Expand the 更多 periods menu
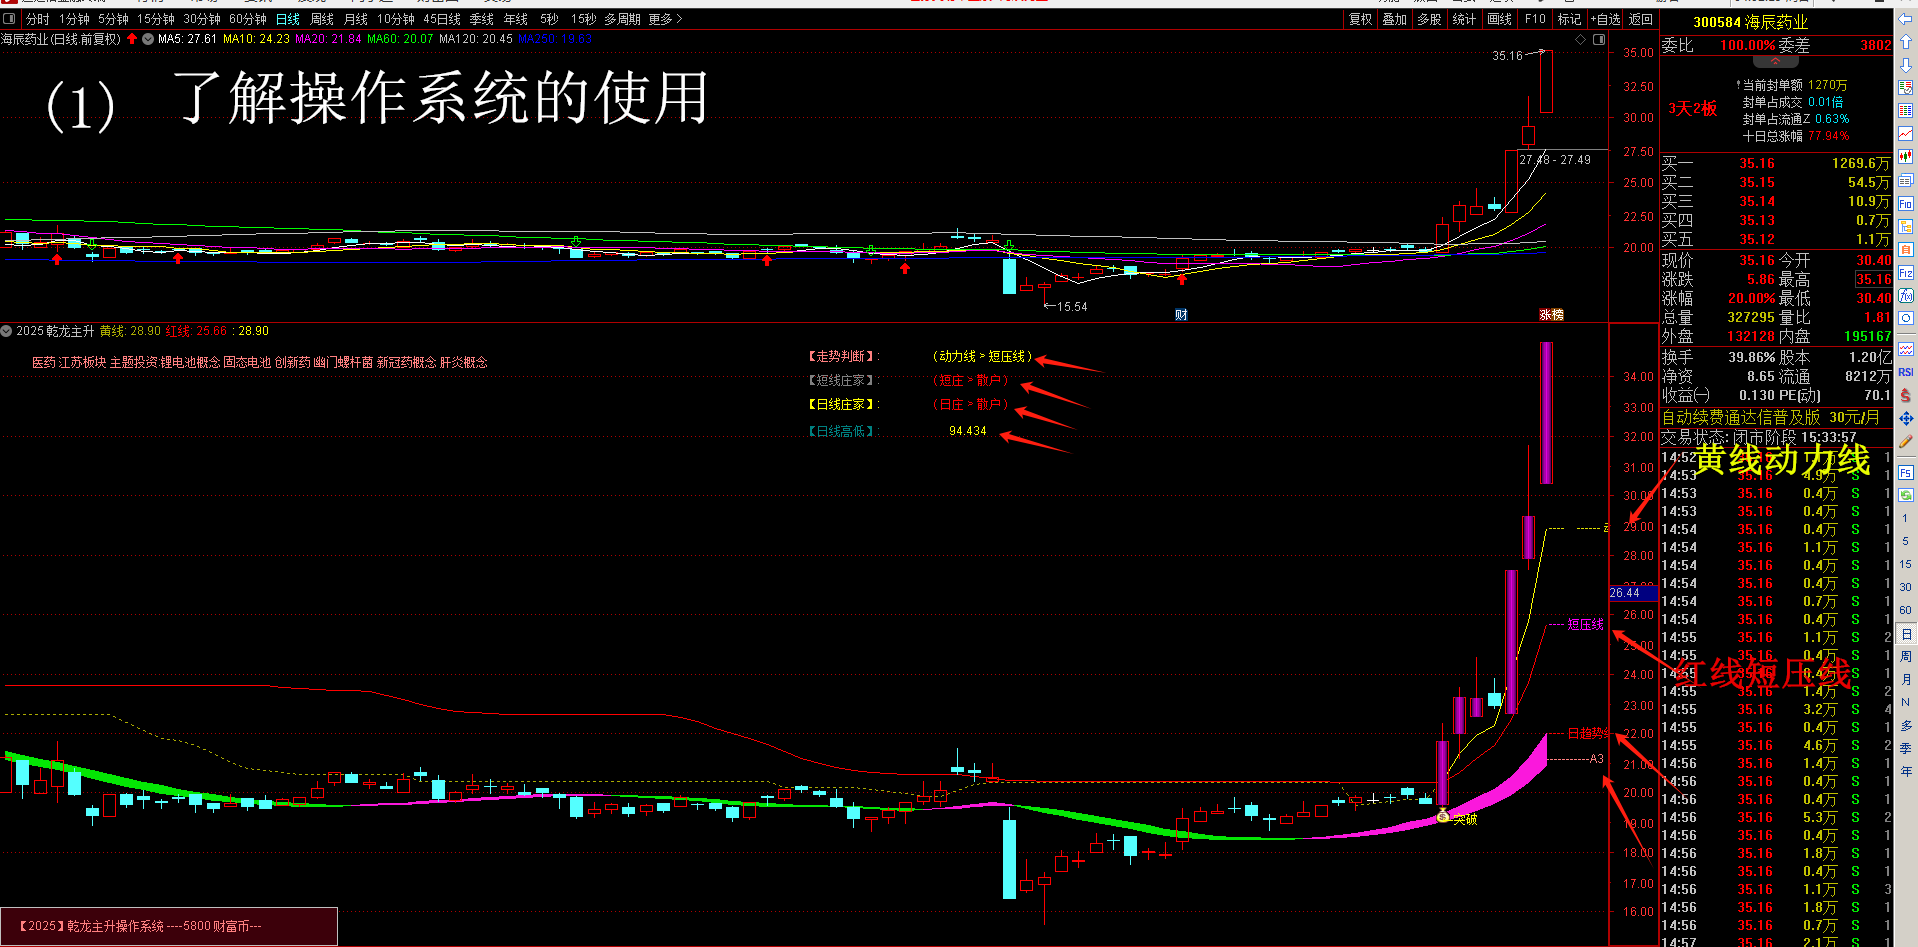The image size is (1918, 947). [665, 19]
